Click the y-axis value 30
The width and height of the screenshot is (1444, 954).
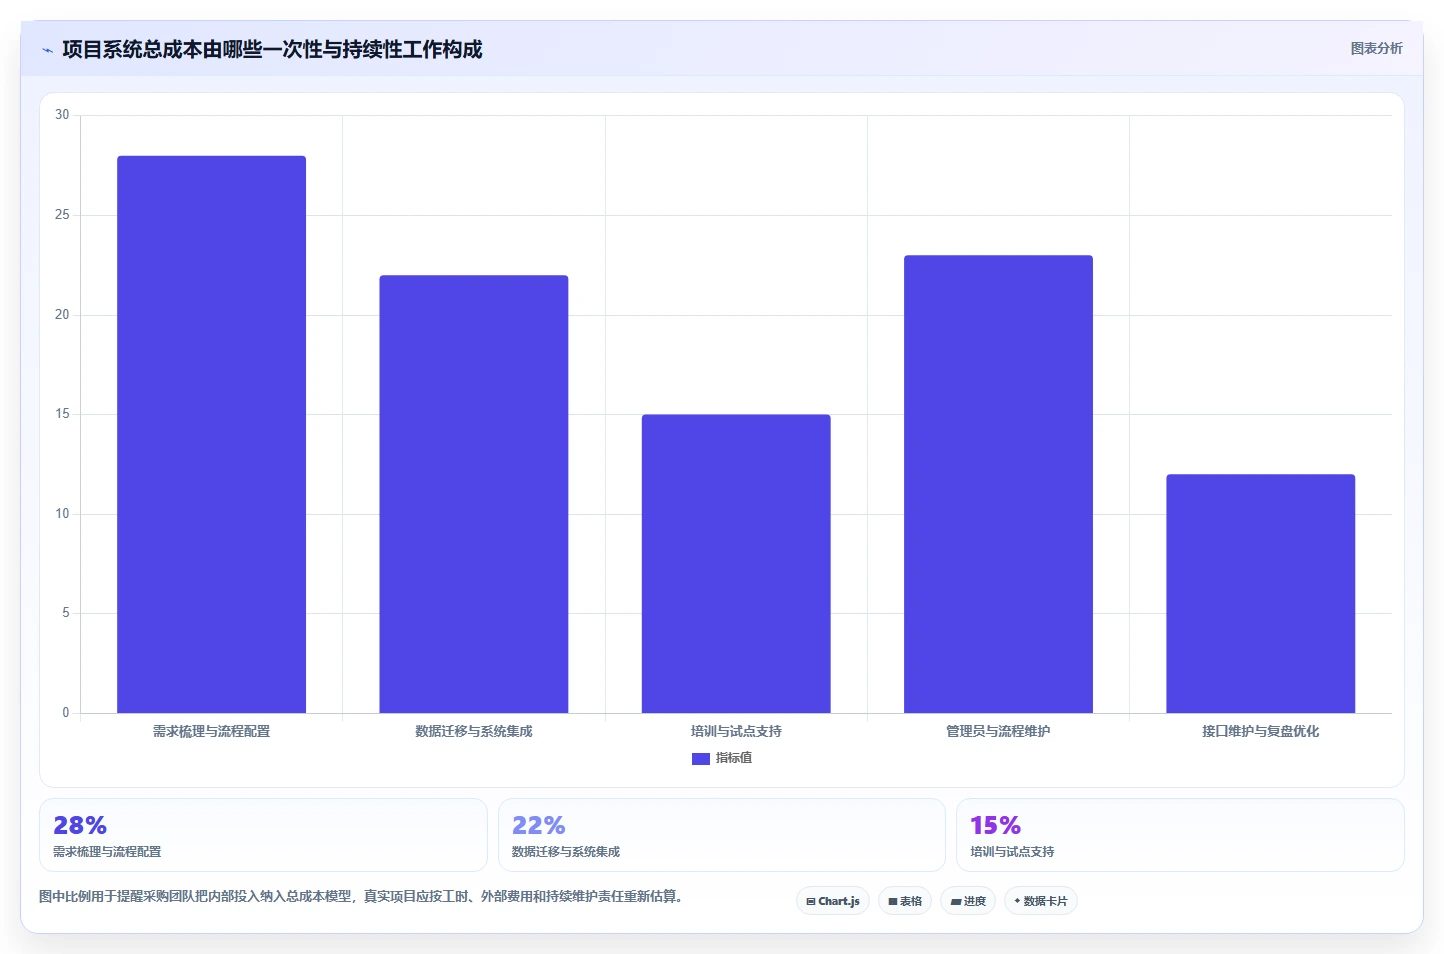(x=63, y=115)
